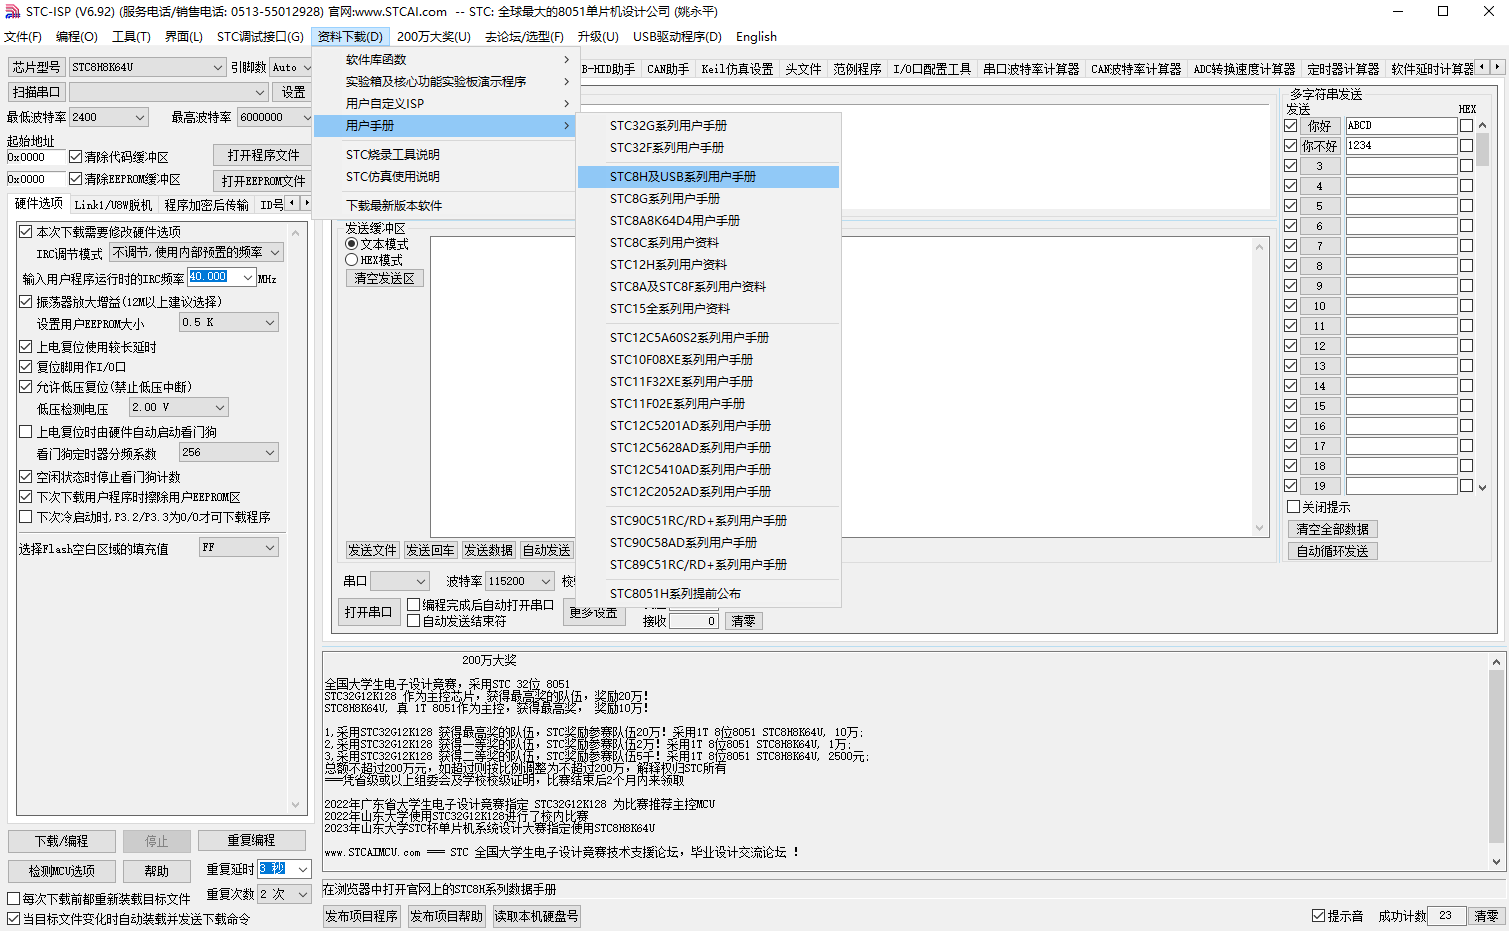The height and width of the screenshot is (931, 1509).
Task: Switch to the Link1/U8W脱机 tab
Action: (x=113, y=205)
